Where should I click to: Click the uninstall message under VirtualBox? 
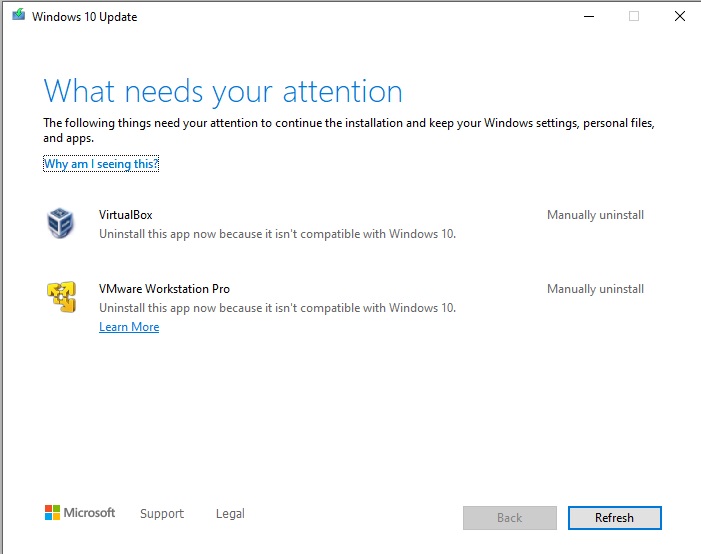(277, 234)
